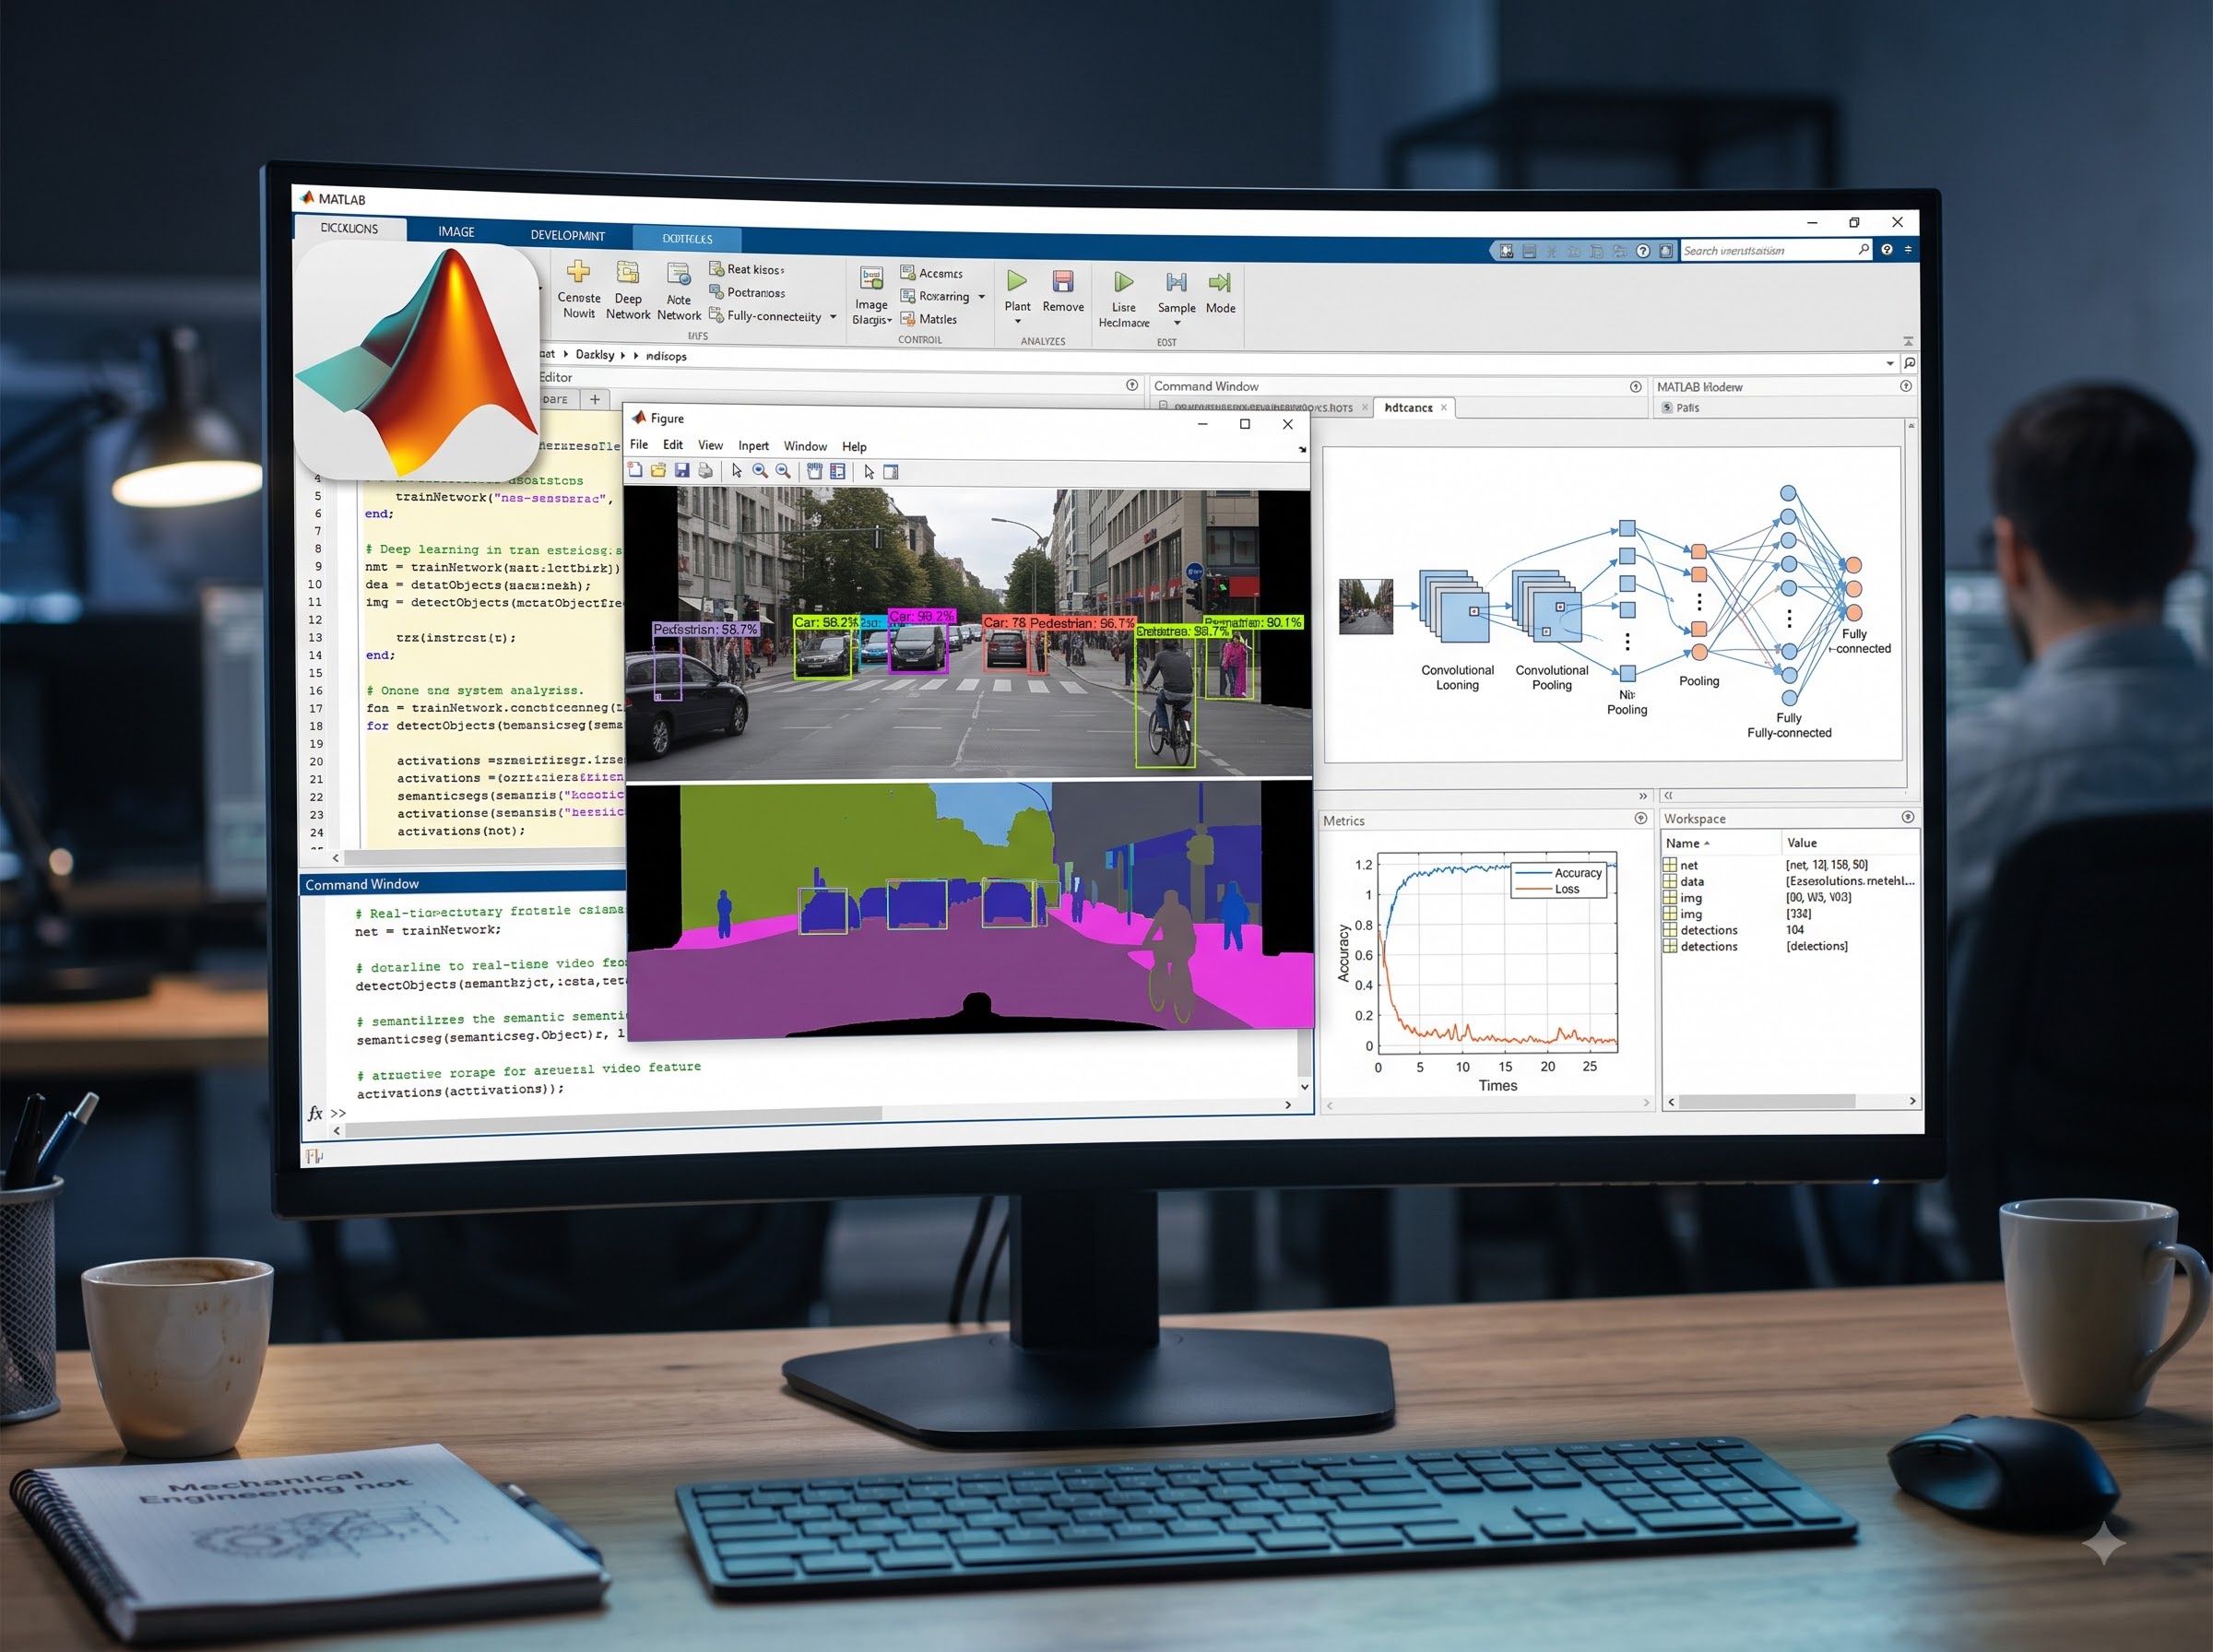2213x1652 pixels.
Task: Click the Reat kisos toolstrip item
Action: (746, 269)
